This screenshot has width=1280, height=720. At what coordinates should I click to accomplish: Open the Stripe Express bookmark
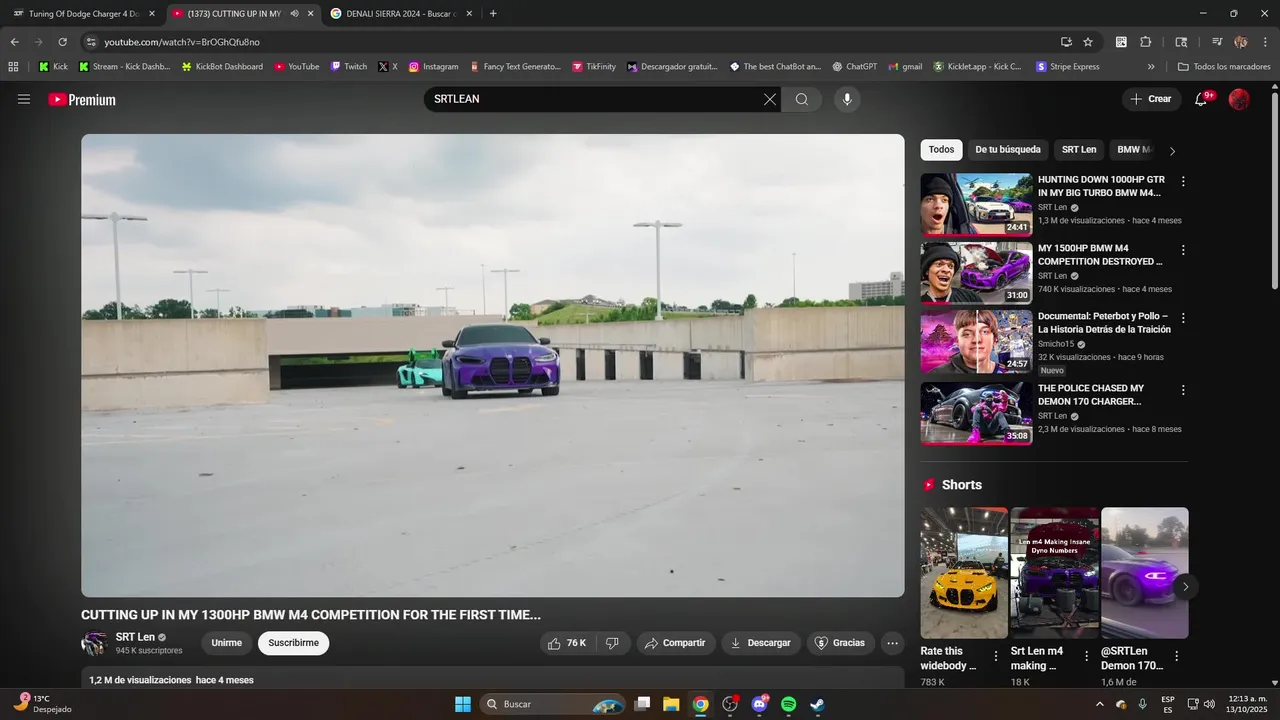pyautogui.click(x=1068, y=67)
